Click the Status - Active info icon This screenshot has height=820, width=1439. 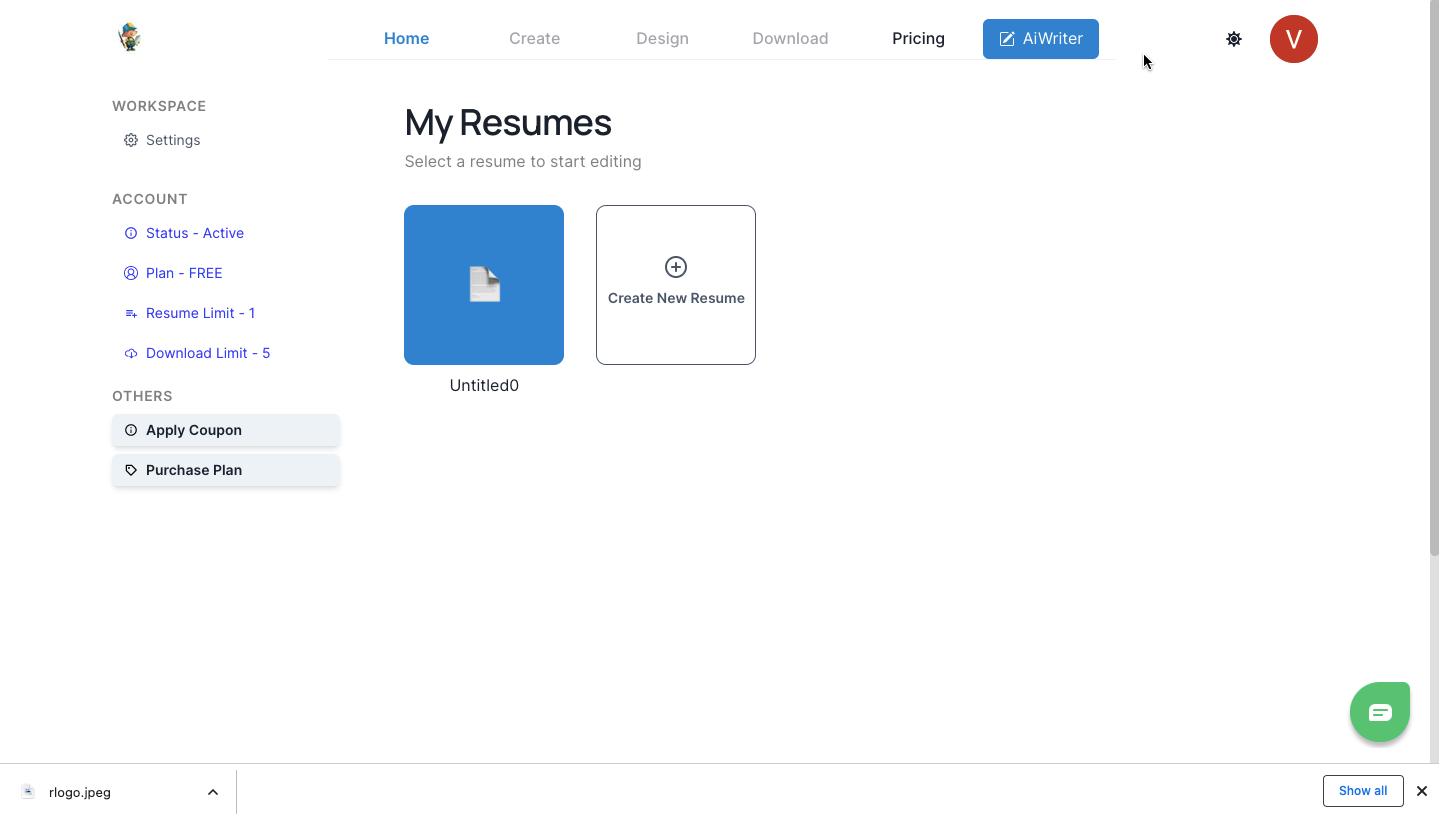[131, 232]
